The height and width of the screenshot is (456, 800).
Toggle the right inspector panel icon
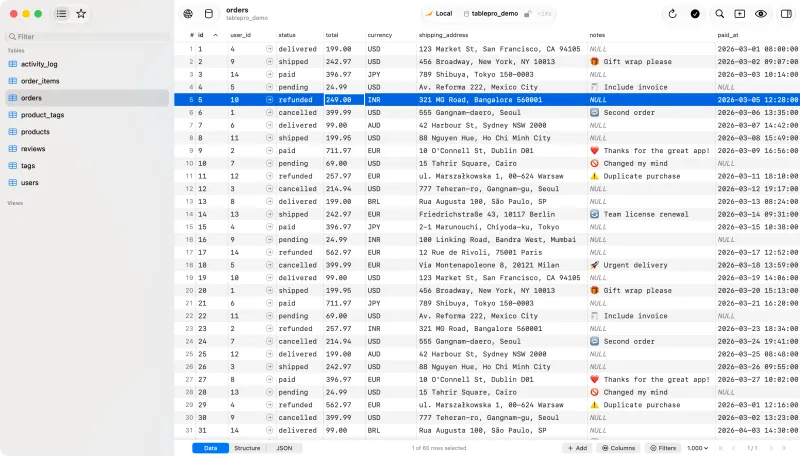786,14
